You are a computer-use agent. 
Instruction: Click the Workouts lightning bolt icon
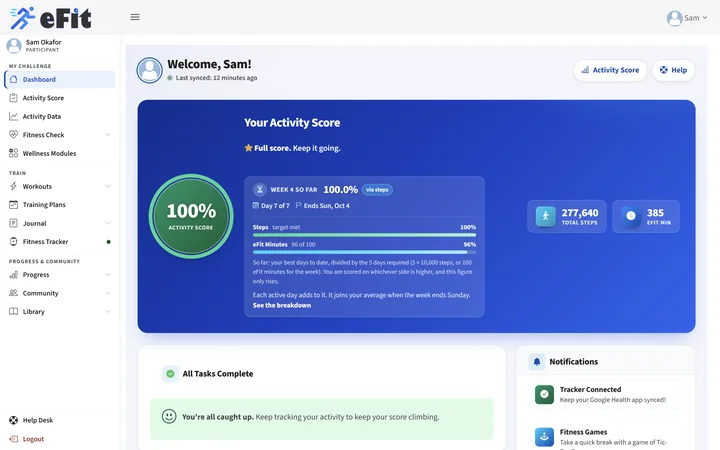pyautogui.click(x=14, y=186)
